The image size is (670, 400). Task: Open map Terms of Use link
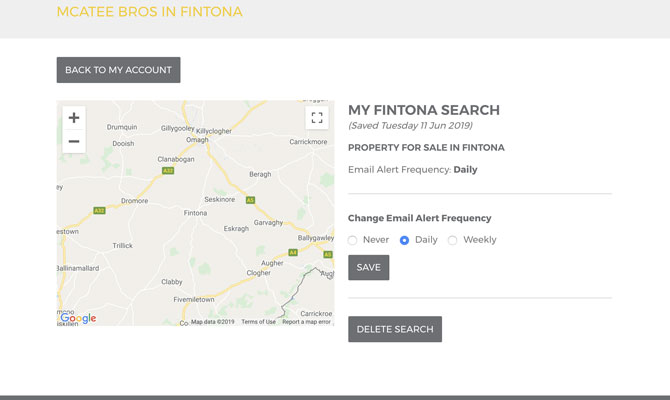point(258,322)
